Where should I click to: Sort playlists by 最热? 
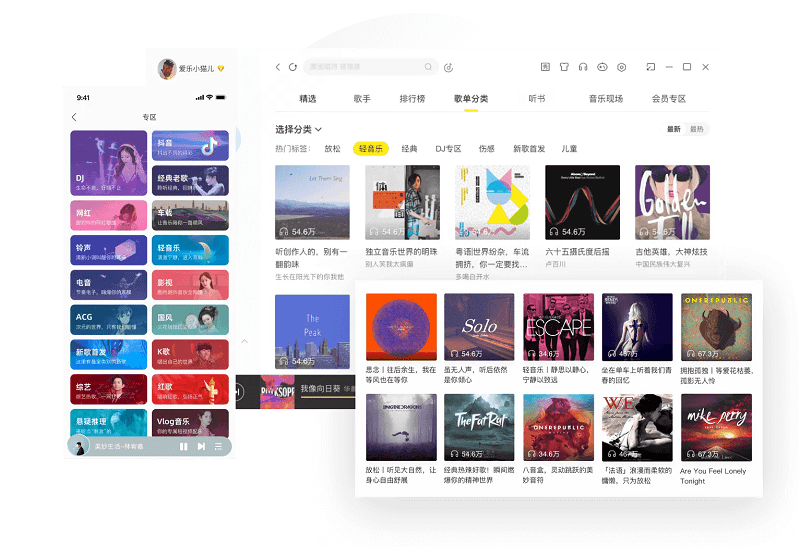tap(696, 129)
